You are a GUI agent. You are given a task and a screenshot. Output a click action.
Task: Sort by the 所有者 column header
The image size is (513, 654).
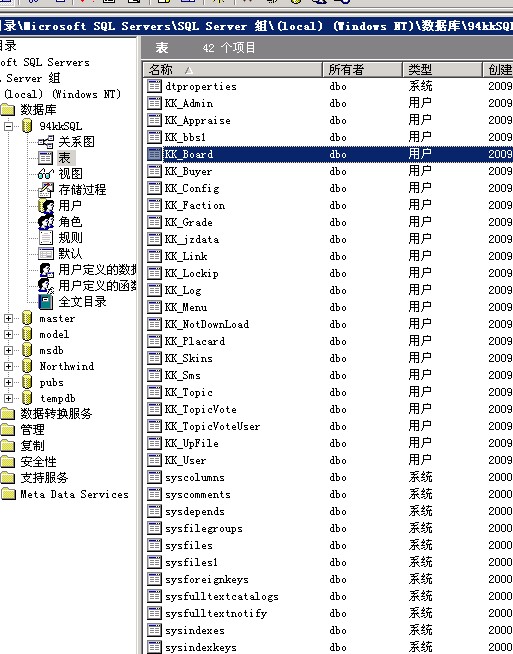coord(362,70)
